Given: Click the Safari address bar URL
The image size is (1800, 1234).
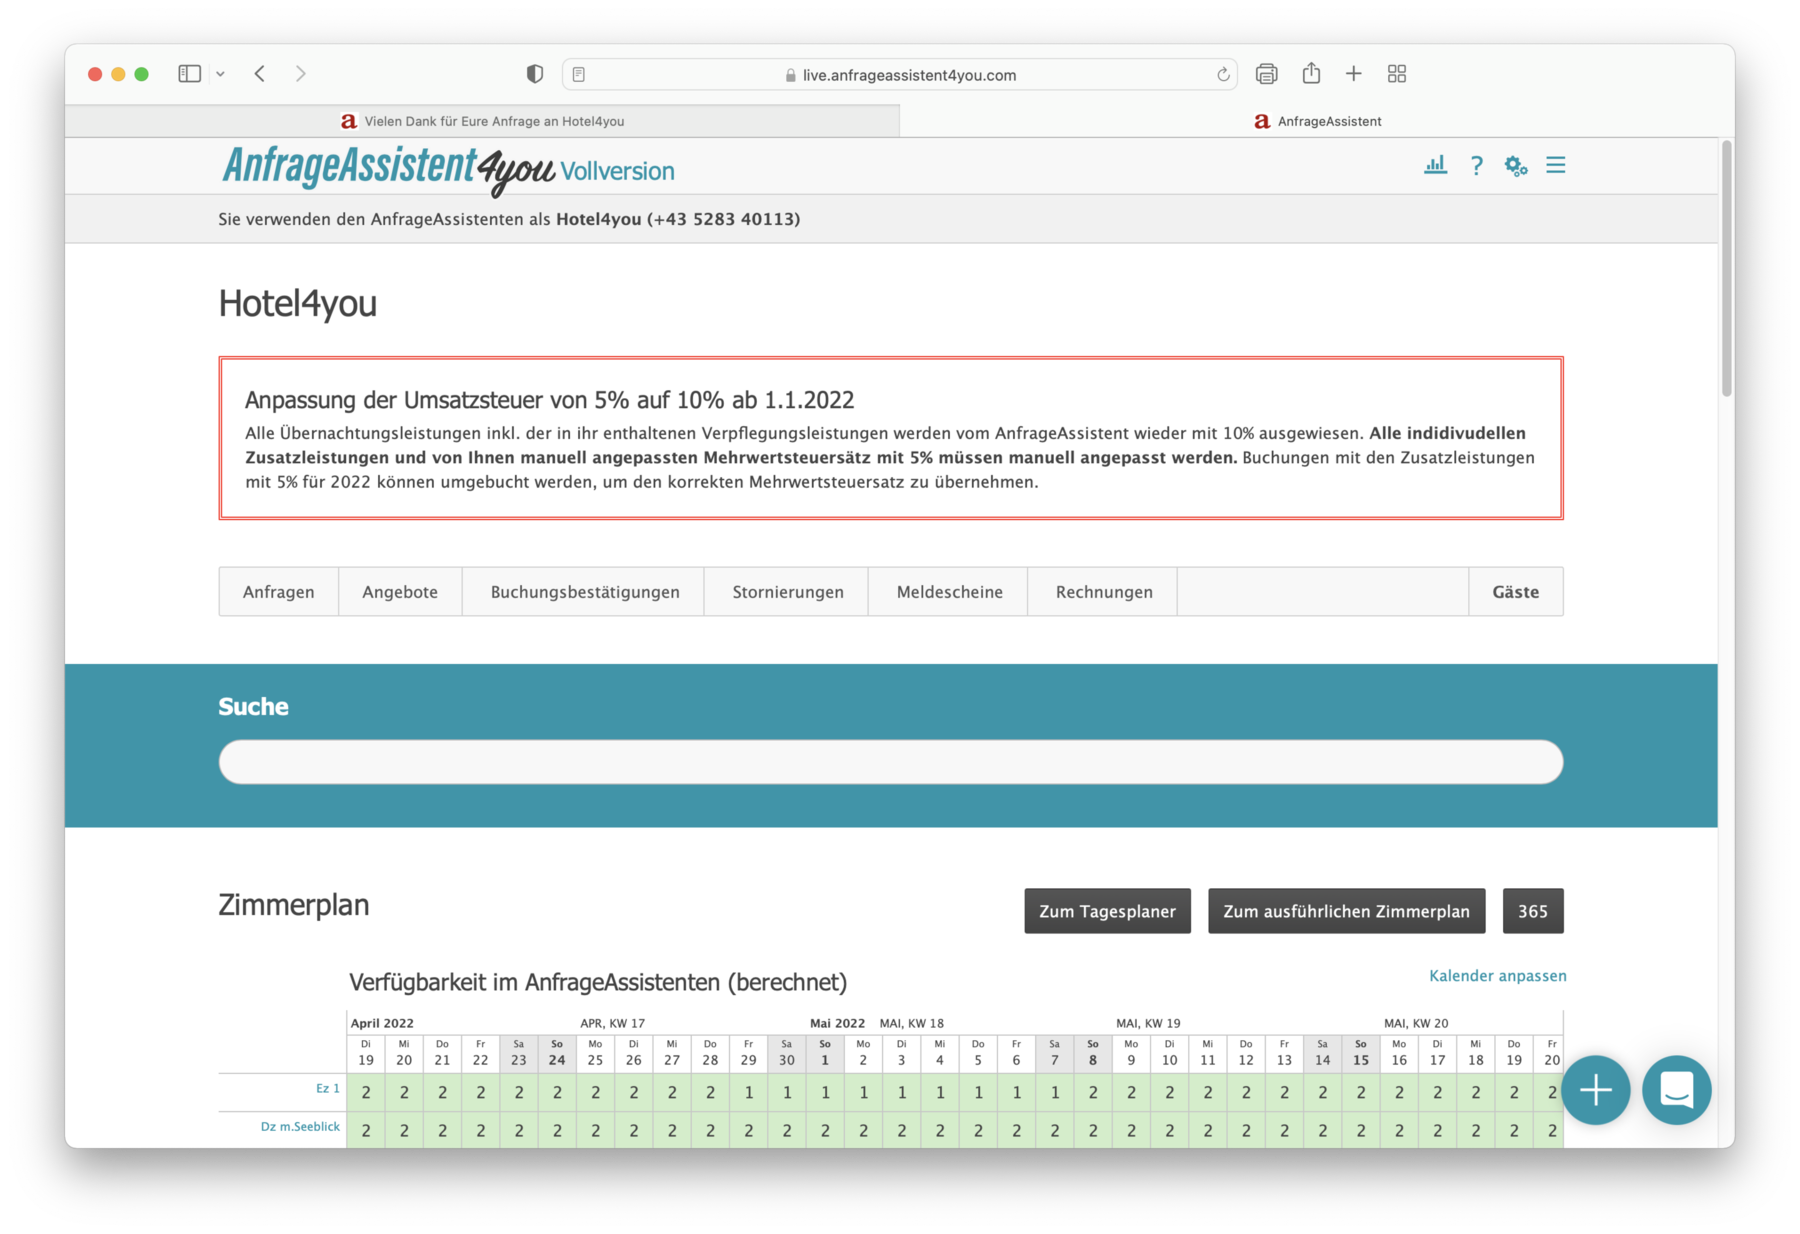Looking at the screenshot, I should (909, 75).
